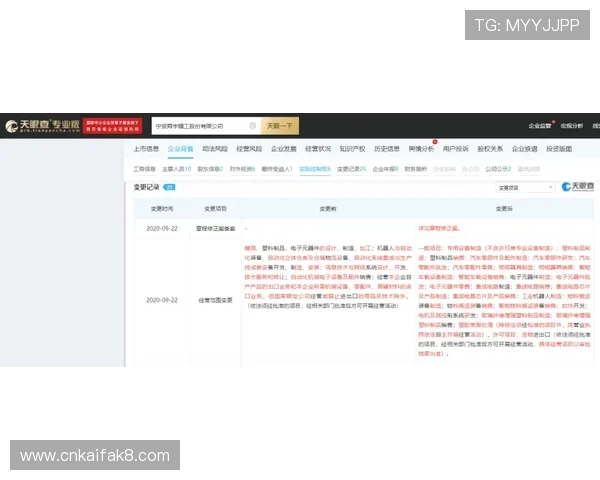Click the 变更后 column header
The width and height of the screenshot is (600, 480).
[x=504, y=209]
